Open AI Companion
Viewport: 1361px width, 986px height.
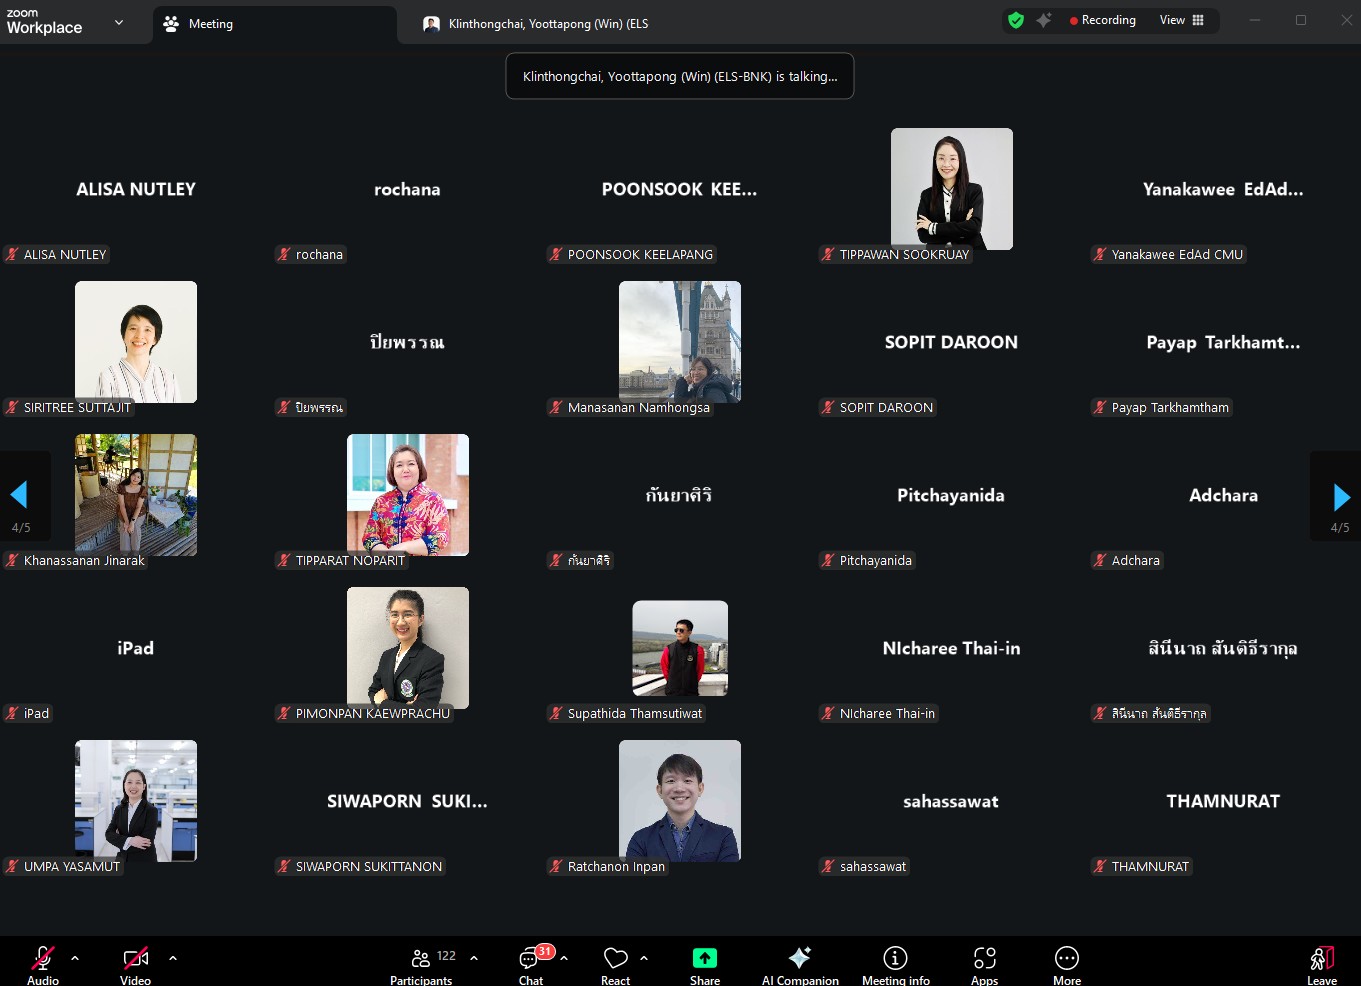tap(799, 964)
